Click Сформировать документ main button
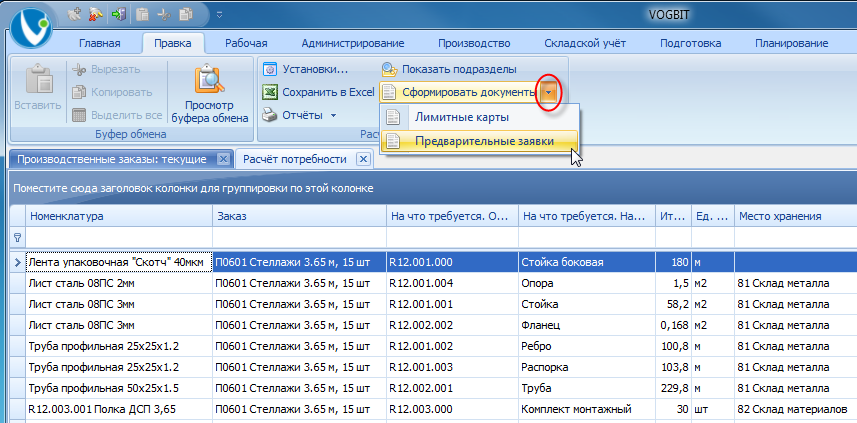Viewport: 857px width, 423px height. pos(459,92)
